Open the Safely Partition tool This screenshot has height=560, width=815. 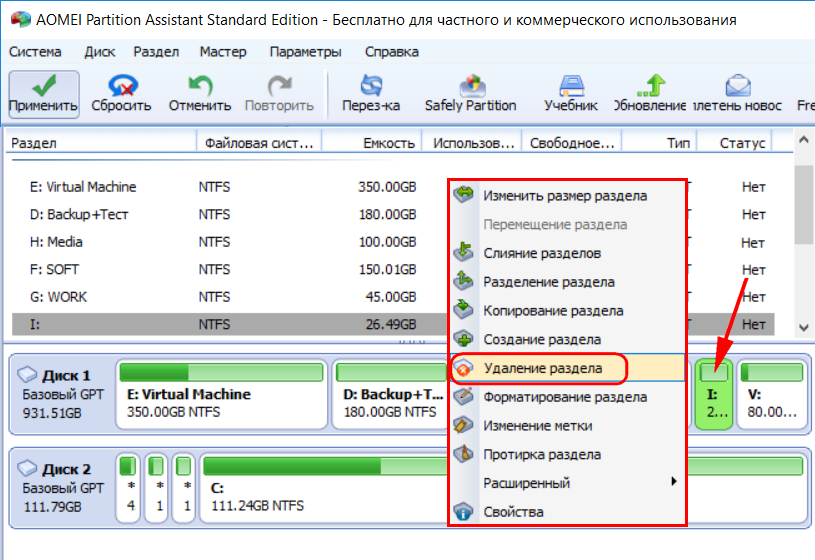(470, 92)
